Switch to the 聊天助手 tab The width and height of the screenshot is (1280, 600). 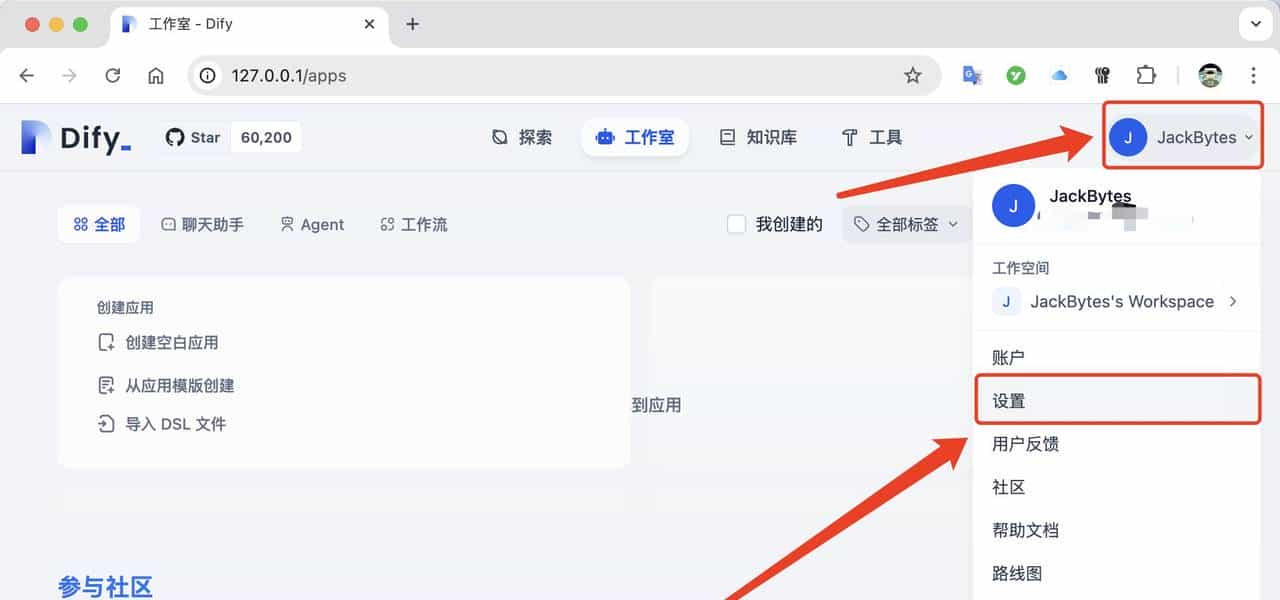tap(203, 224)
